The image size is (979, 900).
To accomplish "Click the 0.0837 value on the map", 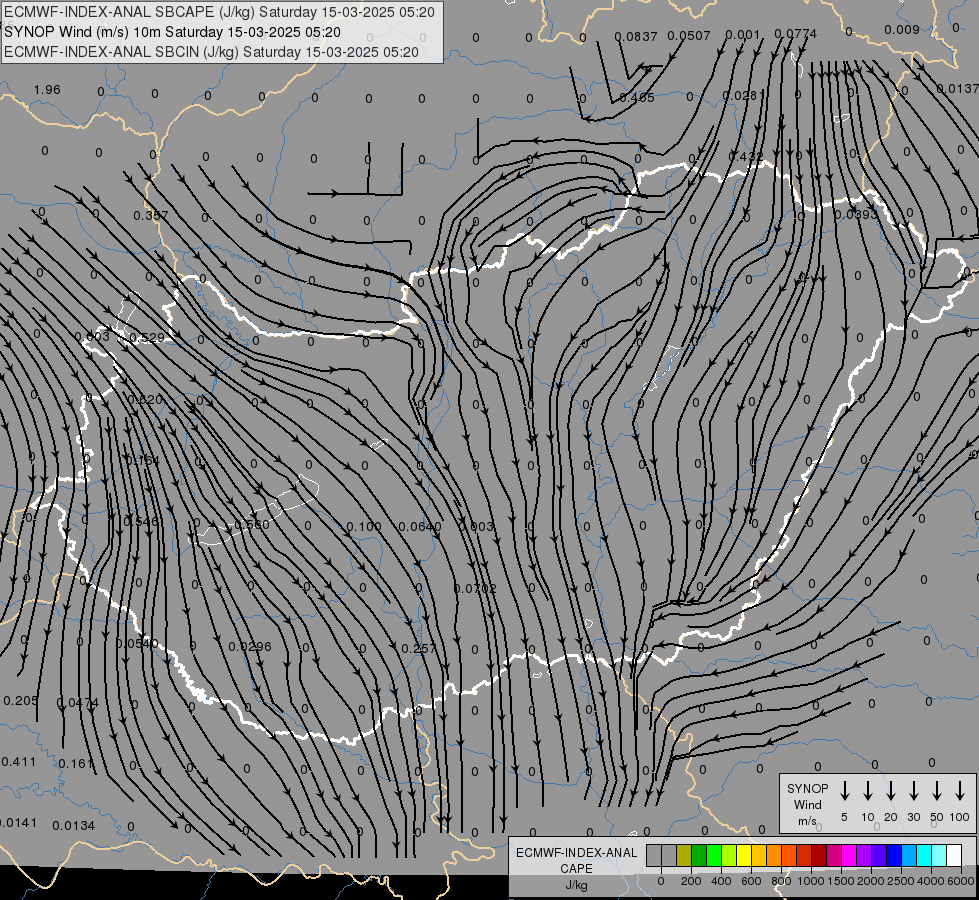I will click(x=636, y=37).
